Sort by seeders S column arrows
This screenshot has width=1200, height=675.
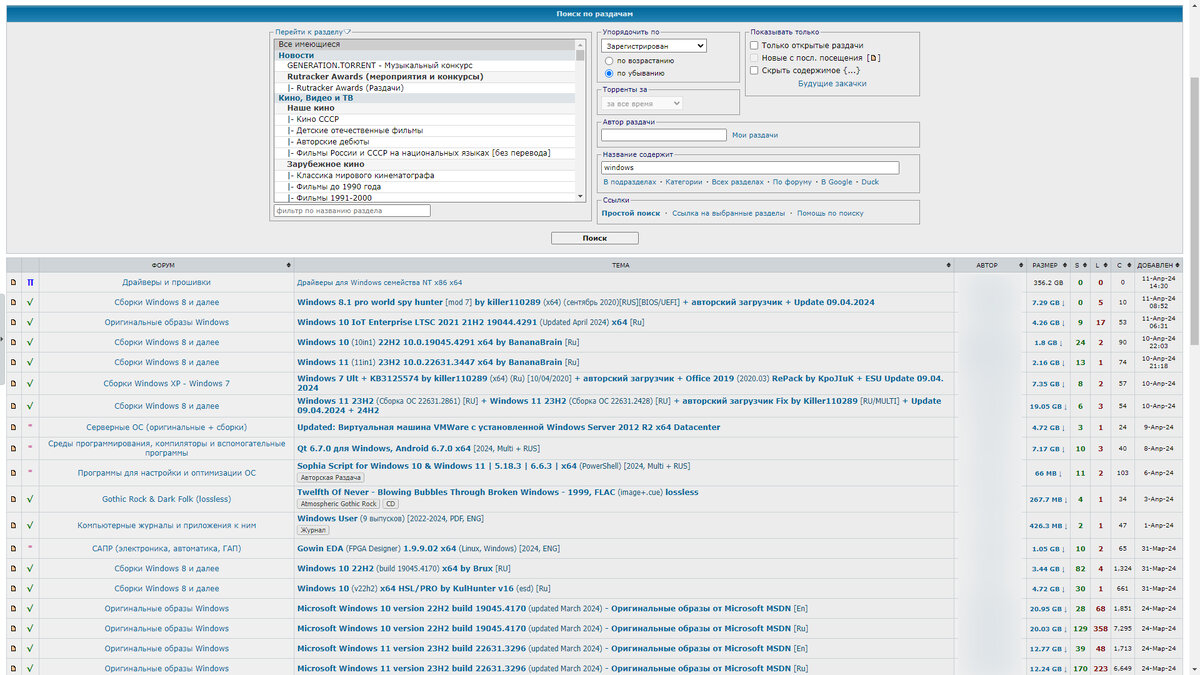[x=1086, y=265]
